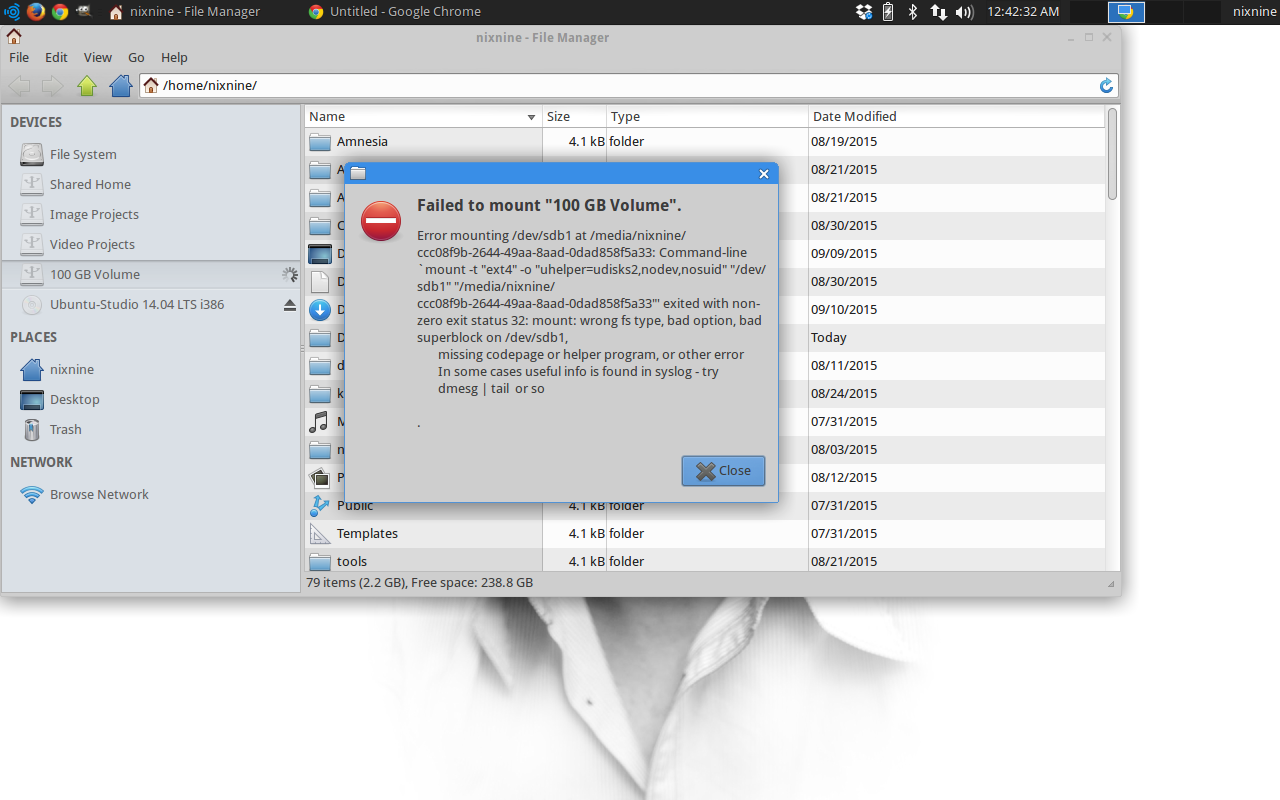The image size is (1280, 800).
Task: Sort files by Name column header
Action: click(x=423, y=117)
